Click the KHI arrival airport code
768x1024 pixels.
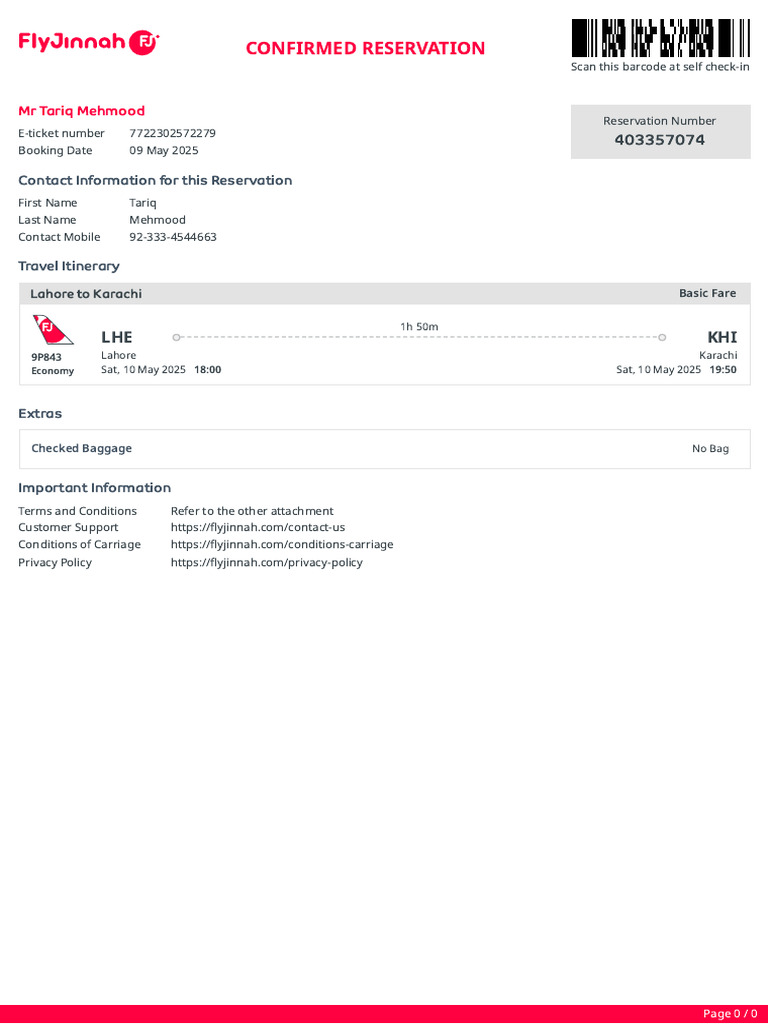point(722,337)
